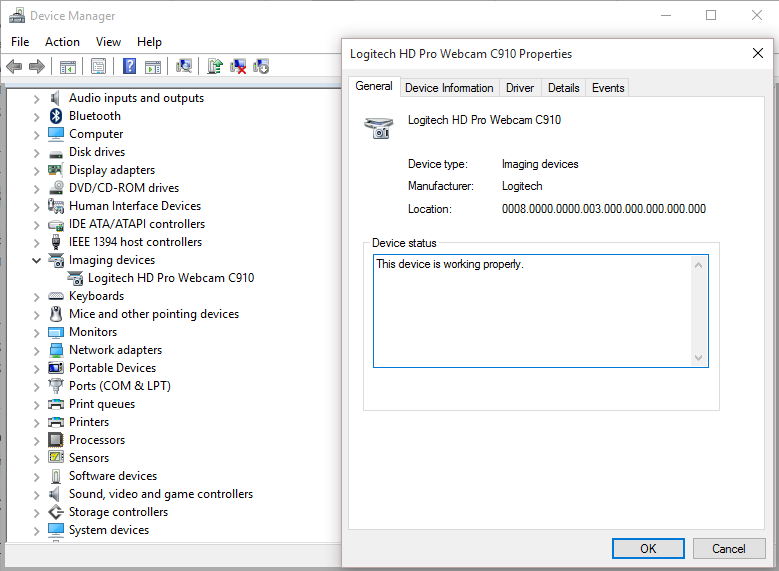Minimize the Device Manager window
The width and height of the screenshot is (779, 571).
[666, 15]
